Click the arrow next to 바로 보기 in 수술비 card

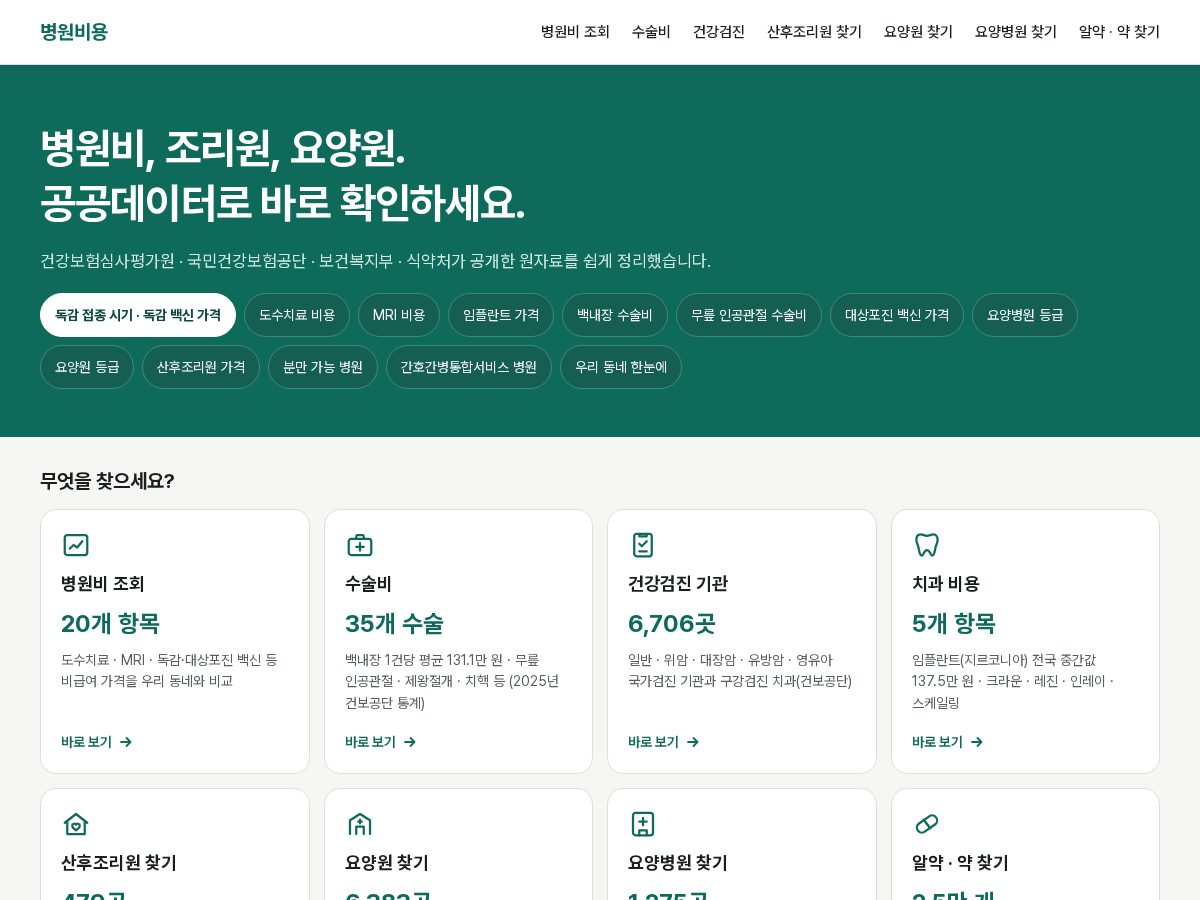click(410, 742)
